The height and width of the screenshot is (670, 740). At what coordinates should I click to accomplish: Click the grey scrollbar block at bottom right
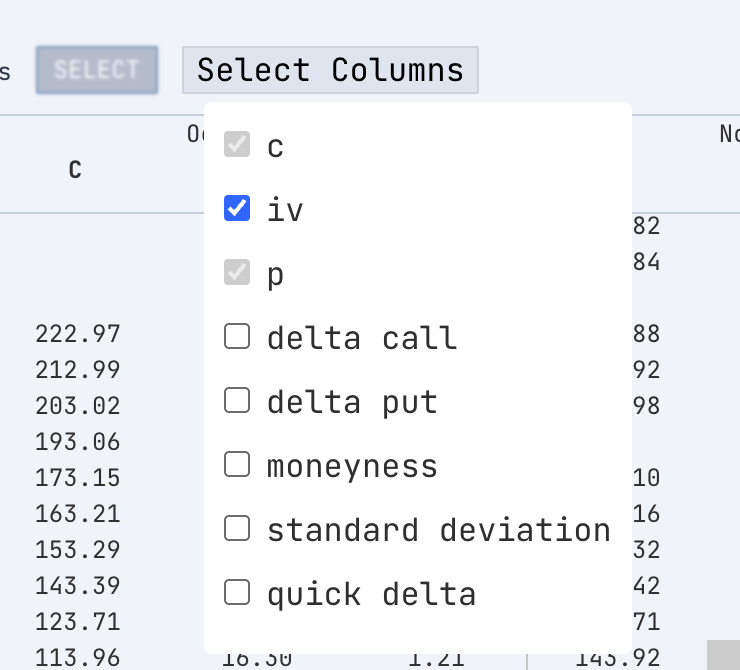(723, 655)
